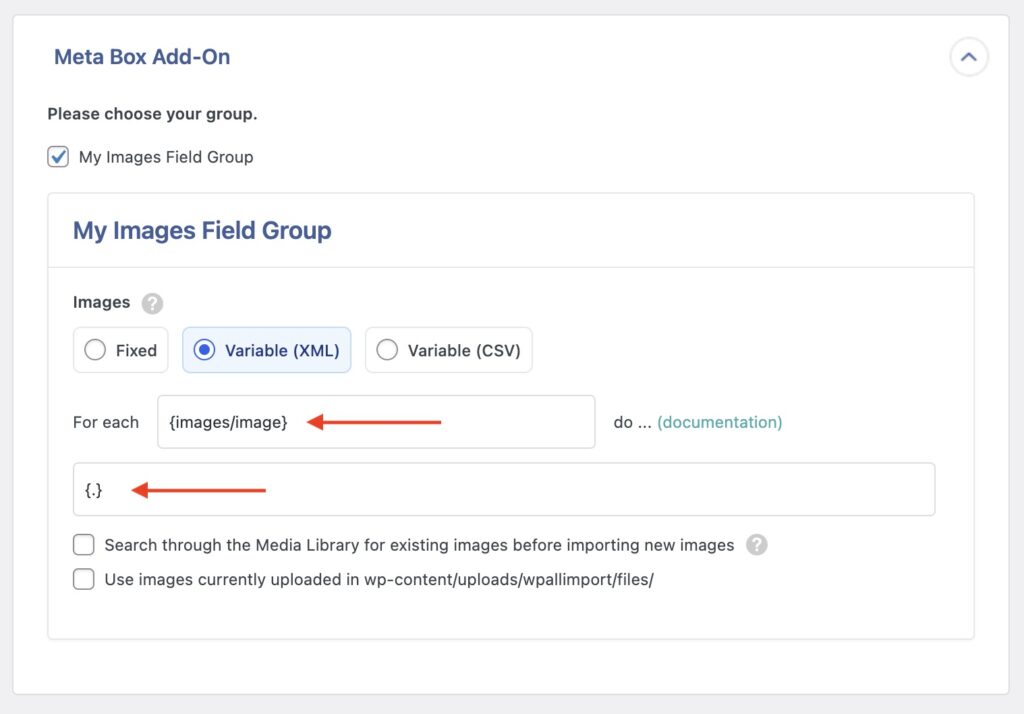Image resolution: width=1024 pixels, height=714 pixels.
Task: Click the For each label
Action: tap(105, 422)
